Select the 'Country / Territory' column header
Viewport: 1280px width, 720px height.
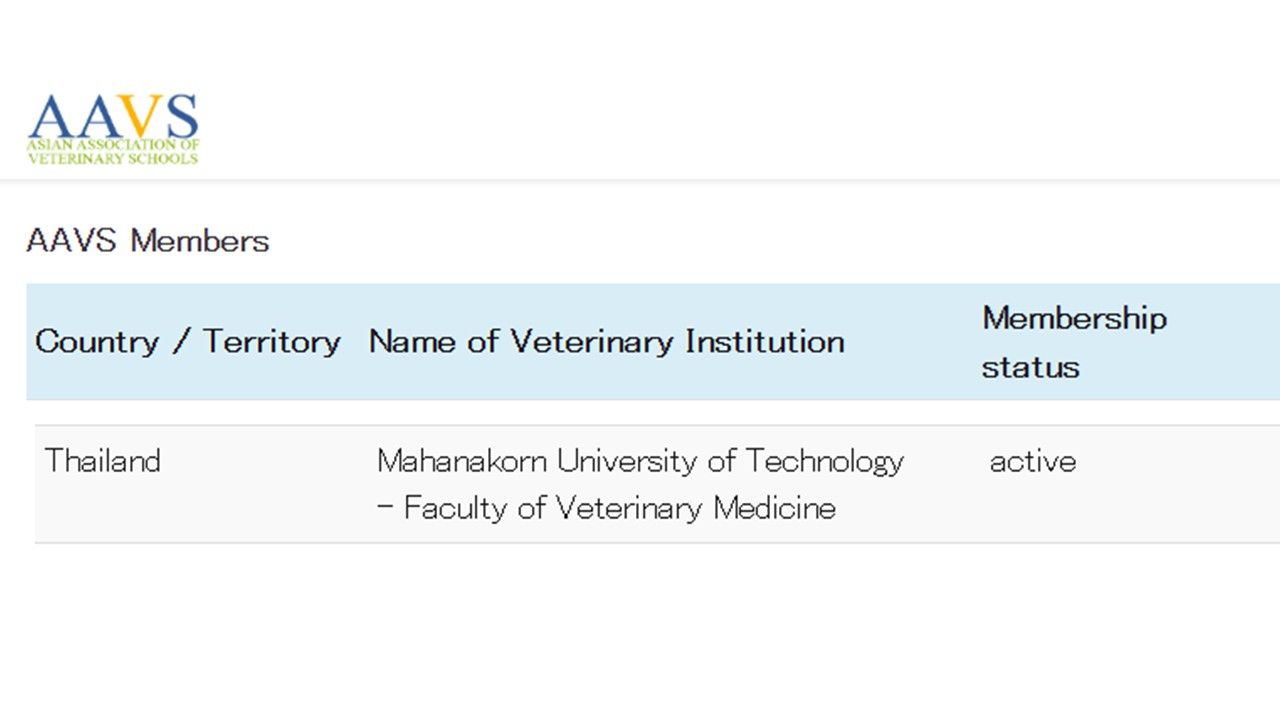188,342
